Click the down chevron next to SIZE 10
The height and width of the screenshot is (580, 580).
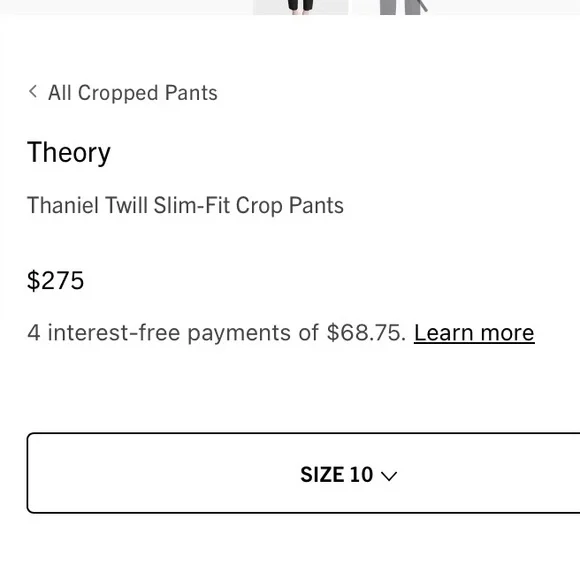pyautogui.click(x=389, y=476)
